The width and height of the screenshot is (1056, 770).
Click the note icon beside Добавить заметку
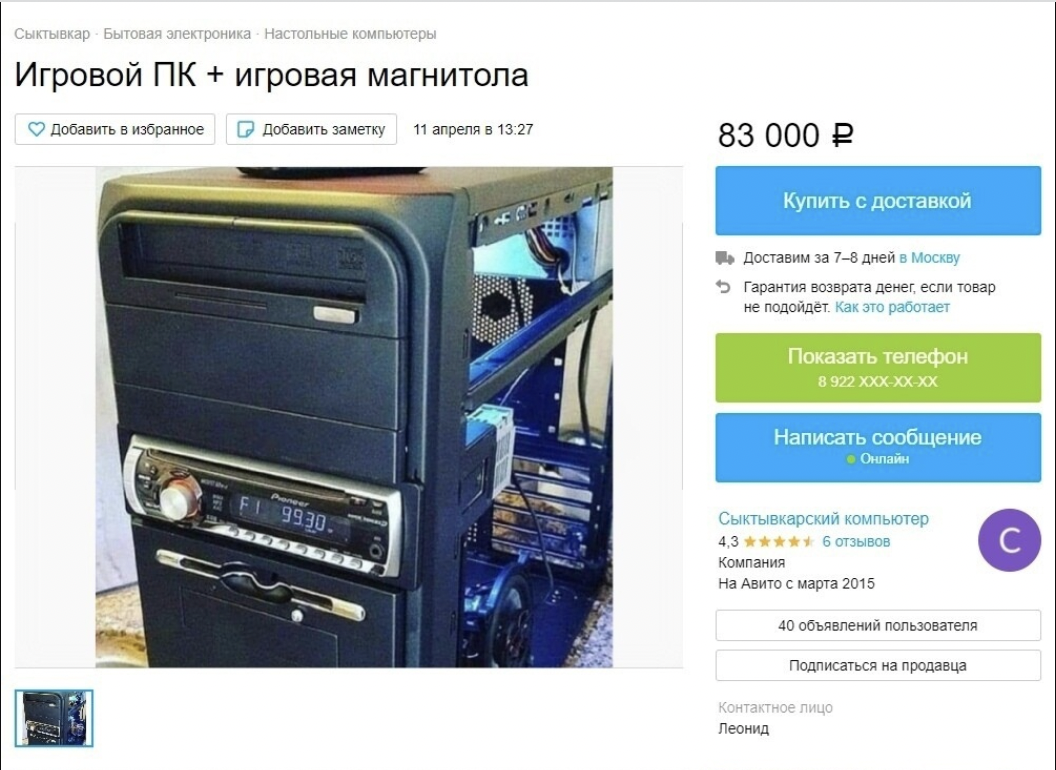coord(246,129)
